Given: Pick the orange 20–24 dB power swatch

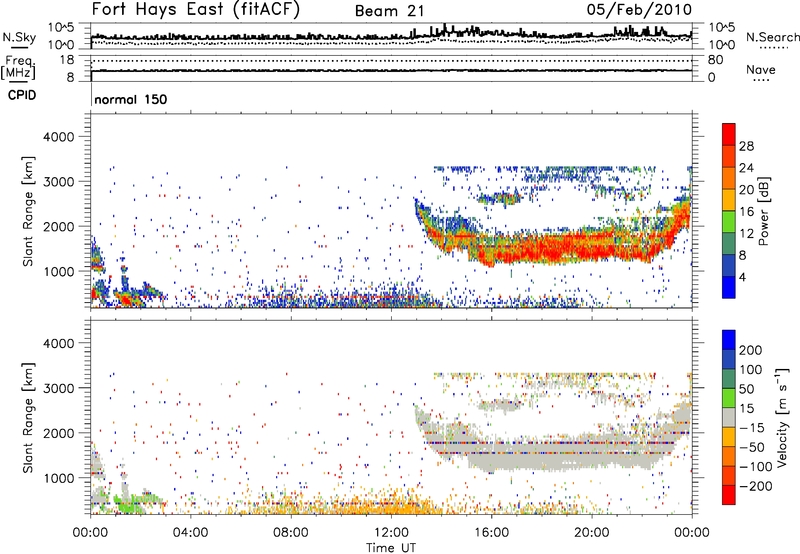Looking at the screenshot, I should click(x=729, y=179).
